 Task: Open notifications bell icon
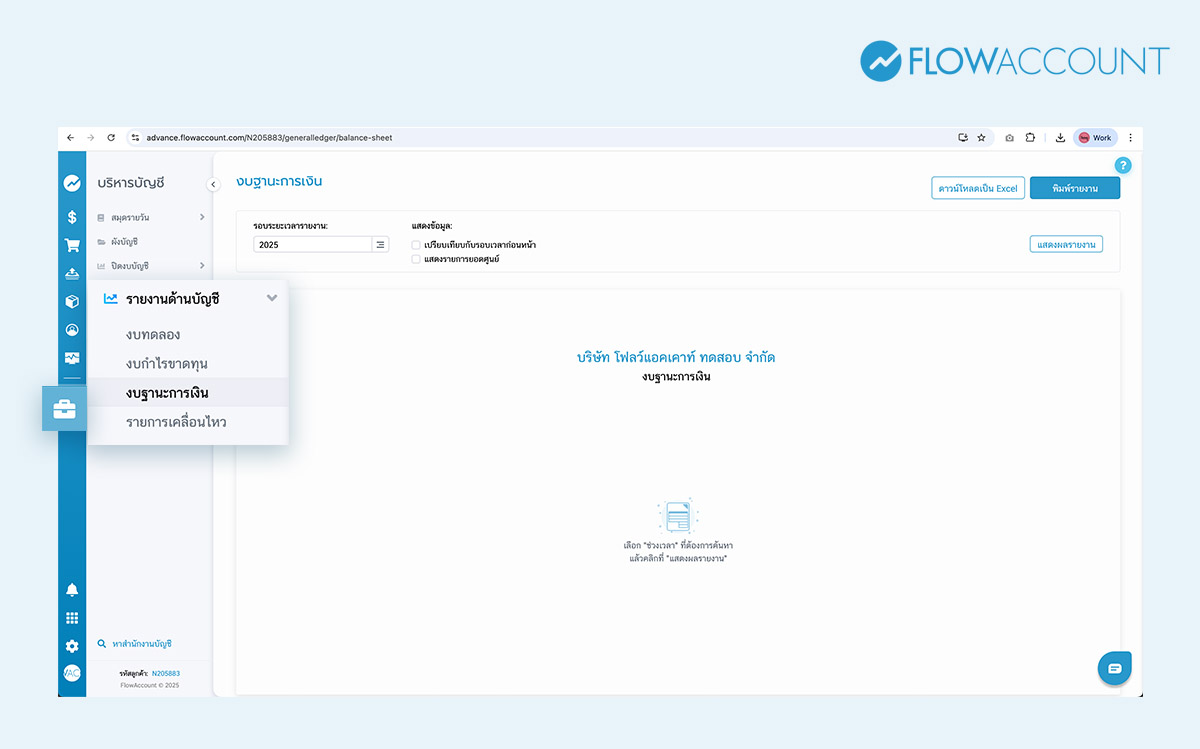point(72,590)
